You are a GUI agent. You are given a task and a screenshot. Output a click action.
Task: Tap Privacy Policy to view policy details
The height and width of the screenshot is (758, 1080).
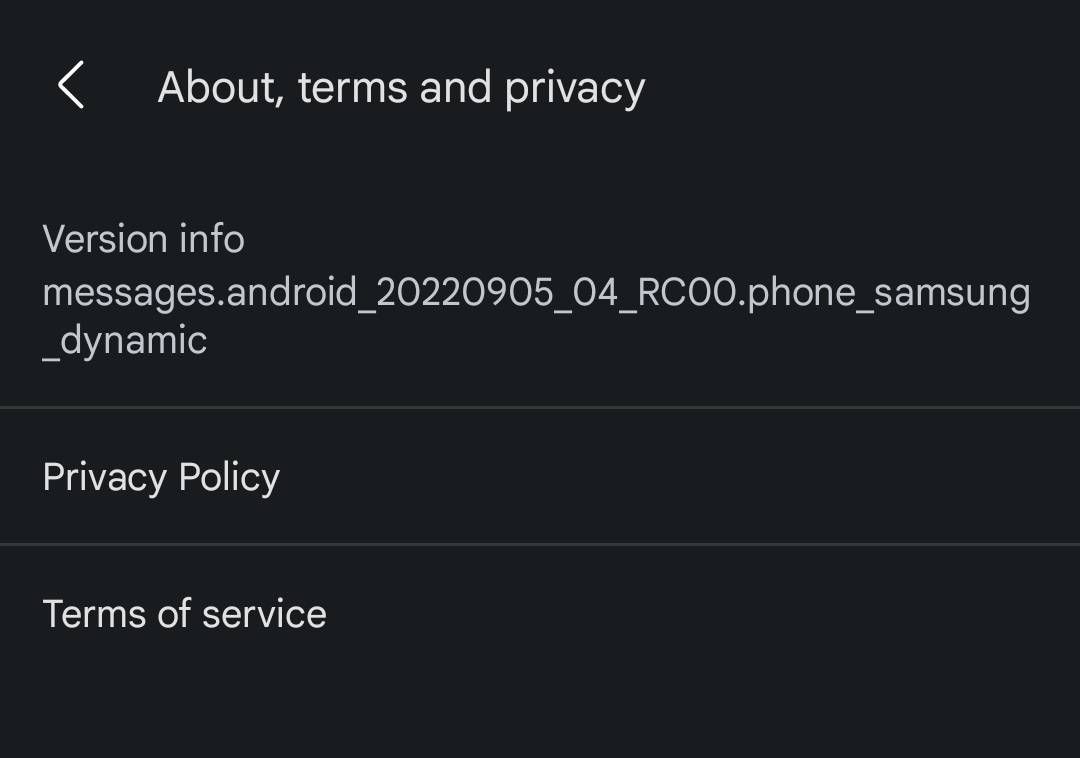161,477
